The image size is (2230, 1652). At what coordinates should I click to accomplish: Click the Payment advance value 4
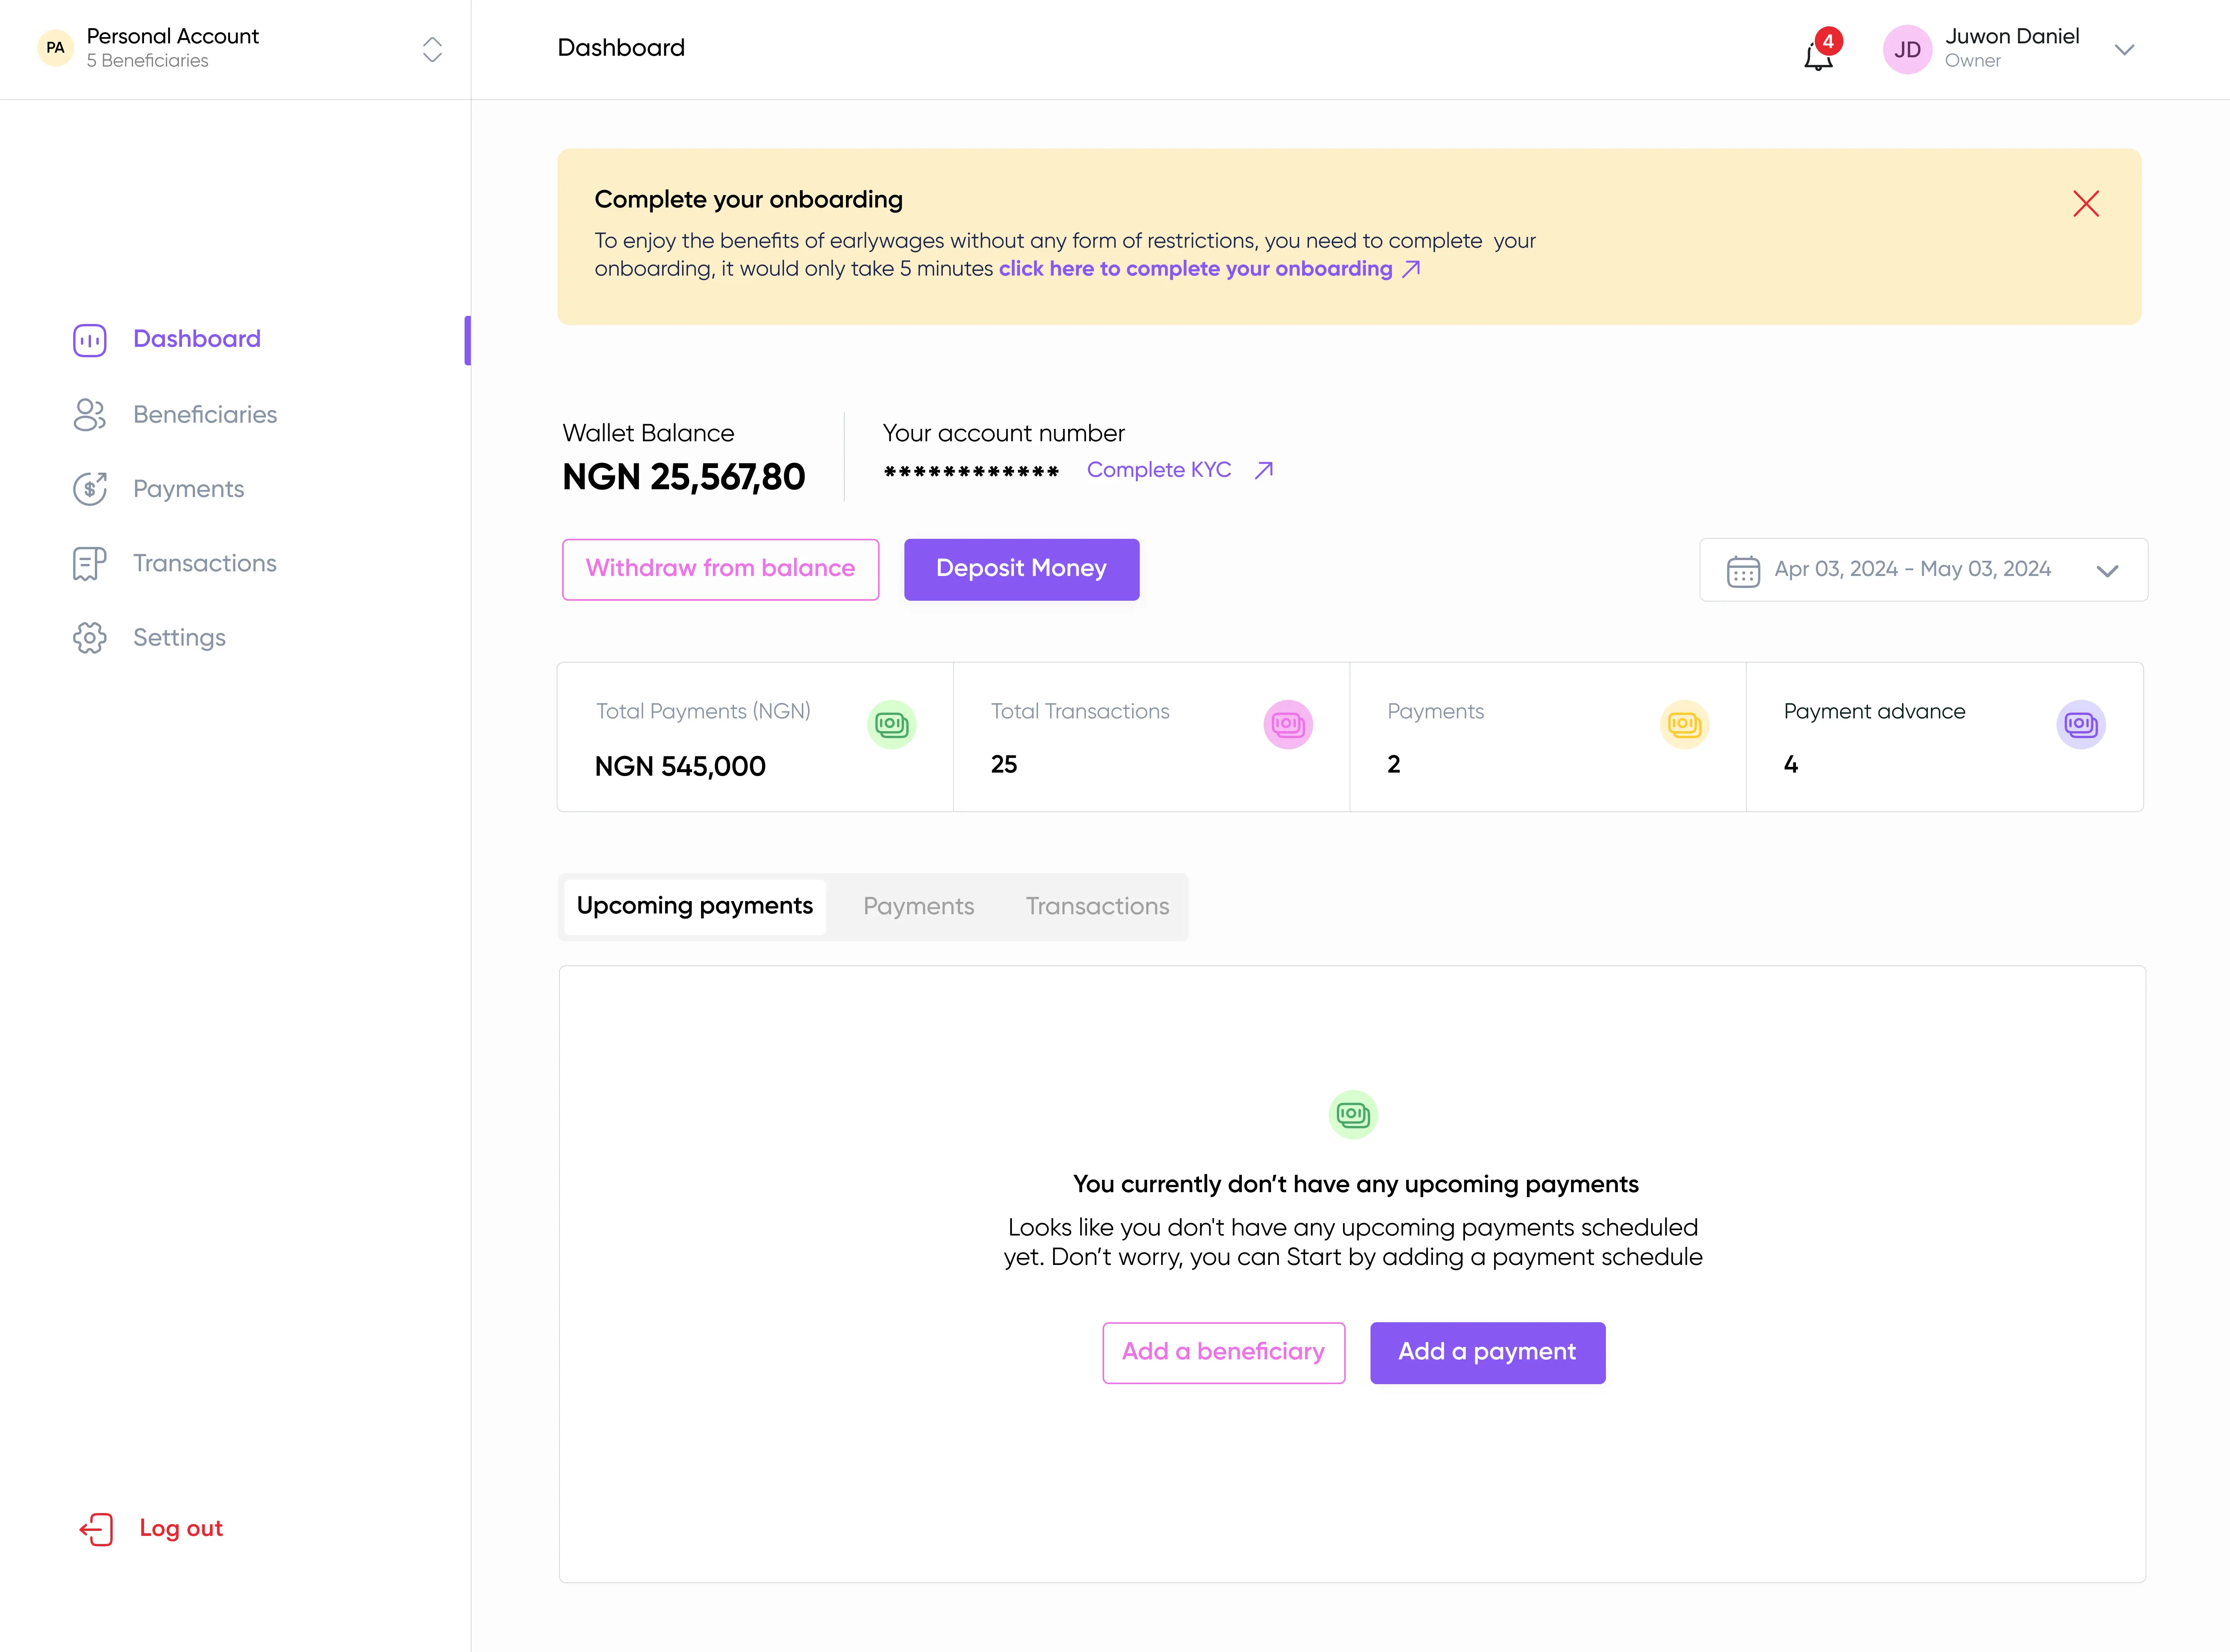pos(1791,765)
